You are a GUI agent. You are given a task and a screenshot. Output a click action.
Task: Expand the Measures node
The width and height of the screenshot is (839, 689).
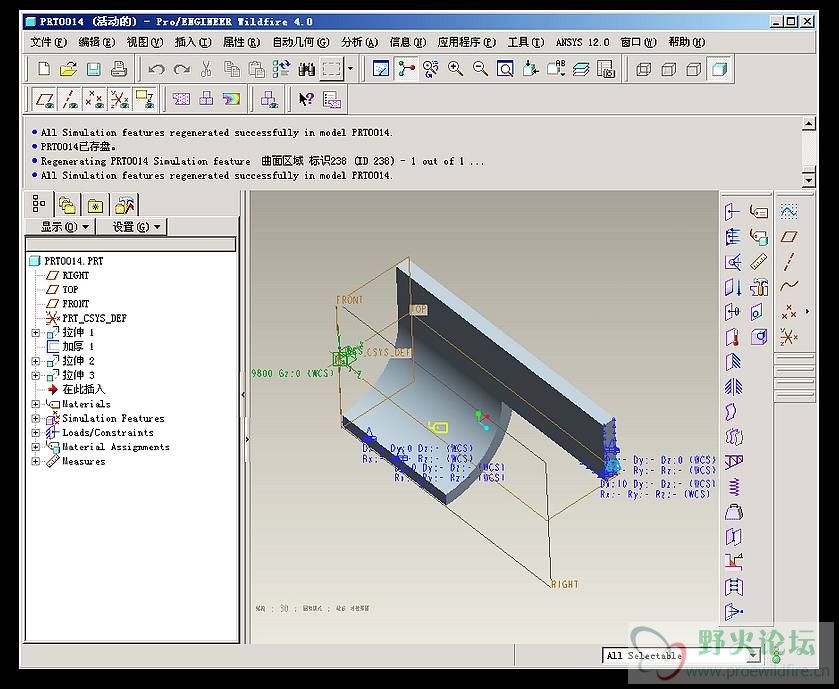pos(36,461)
